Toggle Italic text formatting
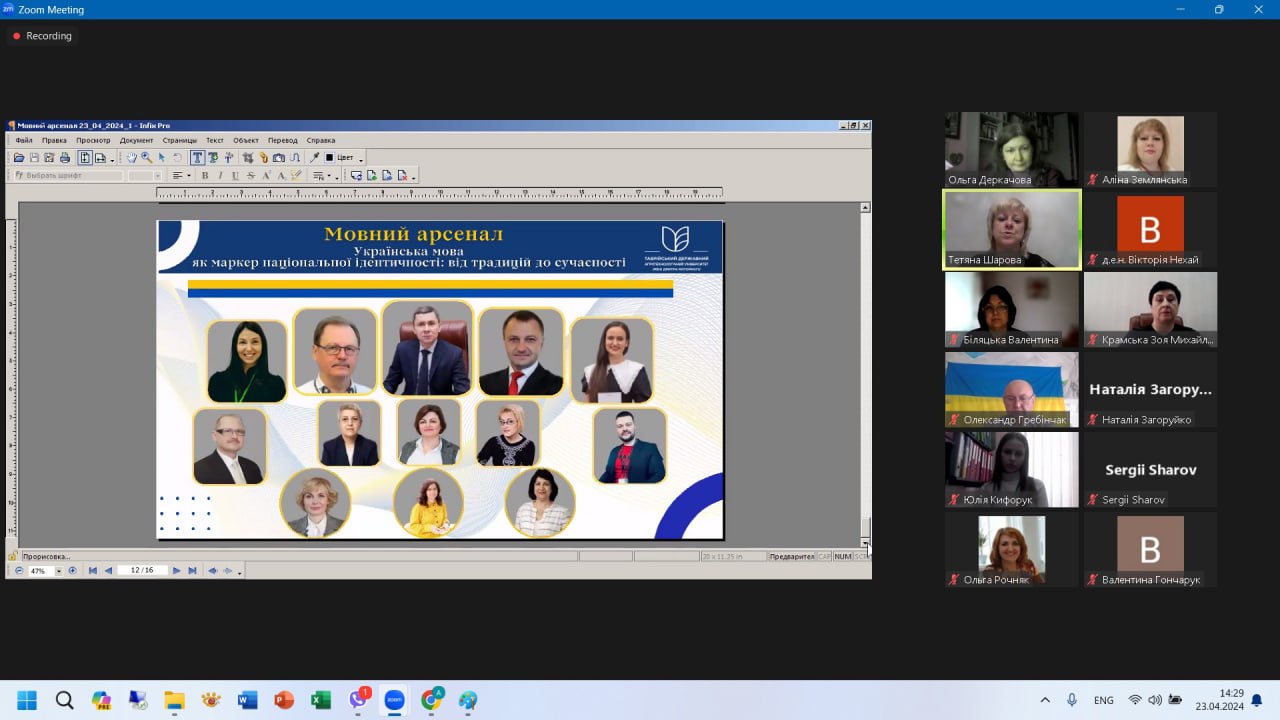1280x720 pixels. point(220,176)
